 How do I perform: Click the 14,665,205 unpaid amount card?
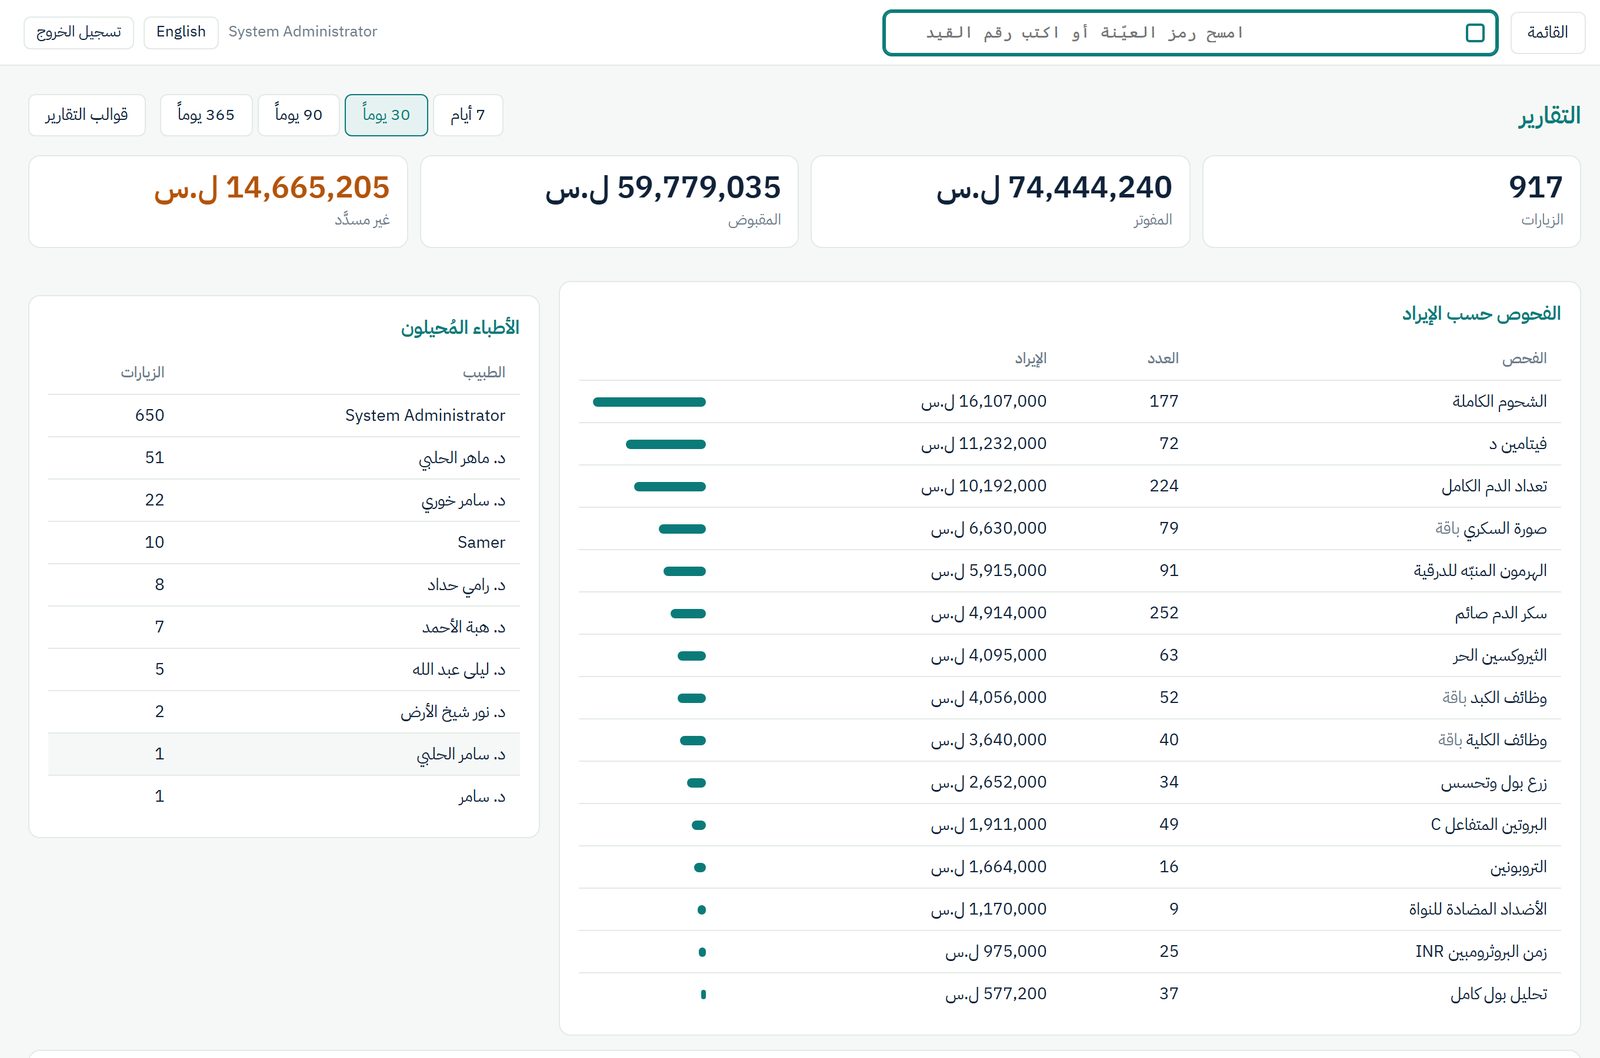tap(218, 201)
